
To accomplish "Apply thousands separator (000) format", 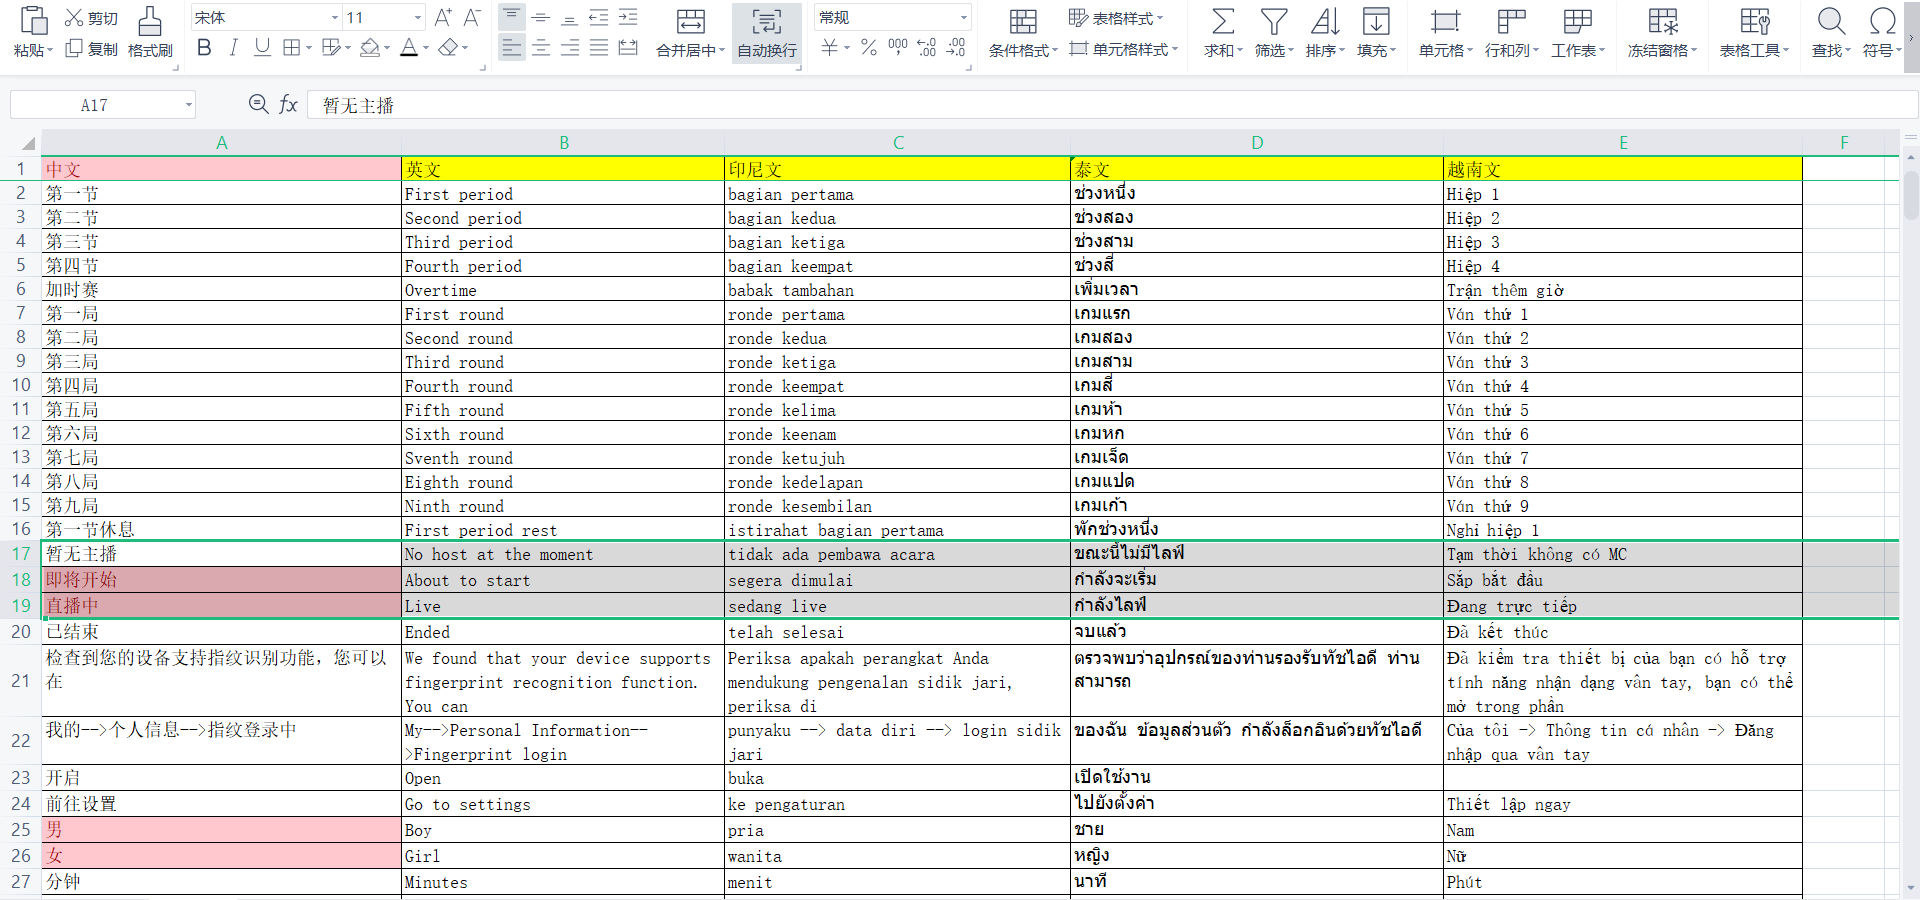I will (x=898, y=47).
